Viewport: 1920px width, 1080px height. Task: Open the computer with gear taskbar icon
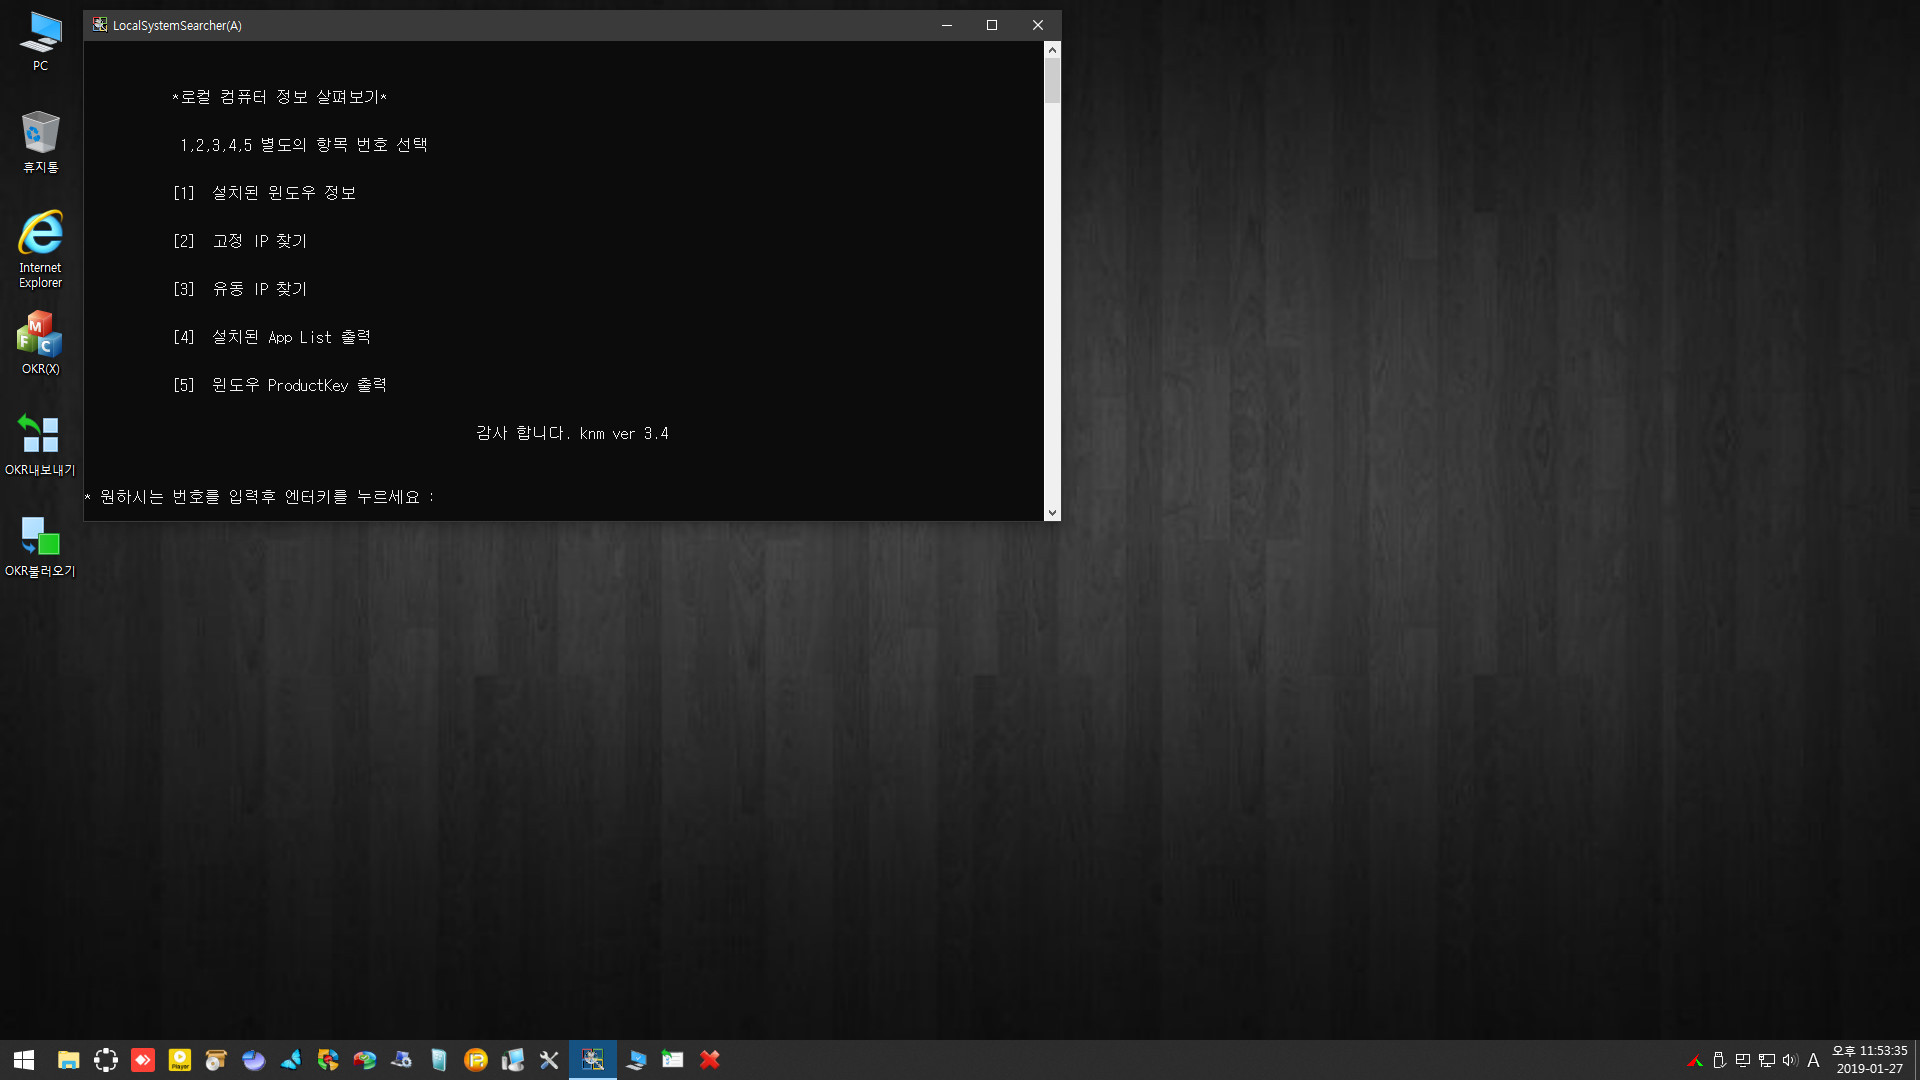(402, 1060)
